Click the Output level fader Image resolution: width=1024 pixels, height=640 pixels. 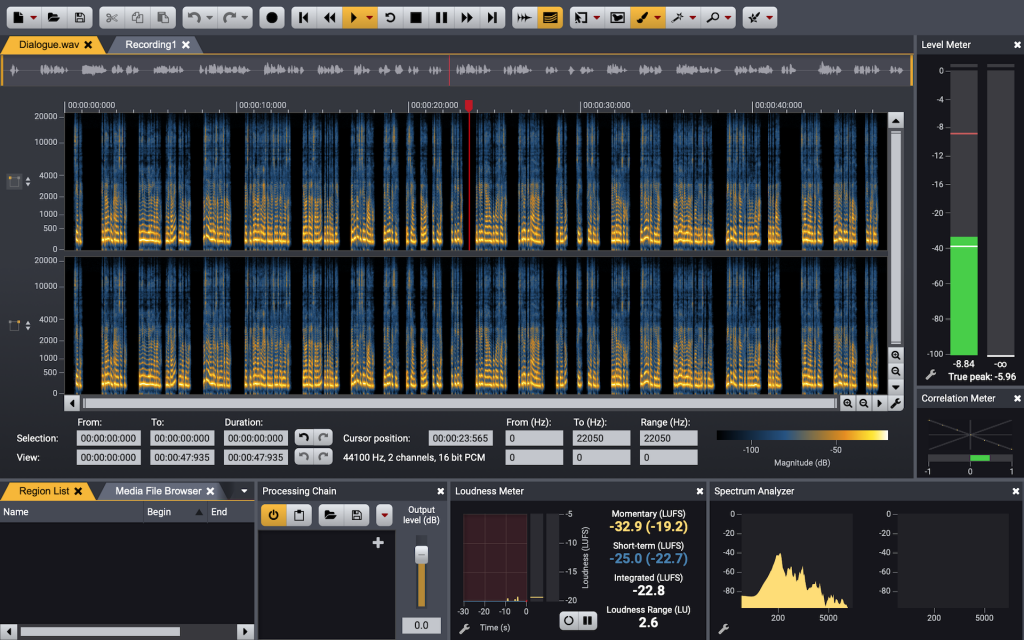[x=421, y=554]
